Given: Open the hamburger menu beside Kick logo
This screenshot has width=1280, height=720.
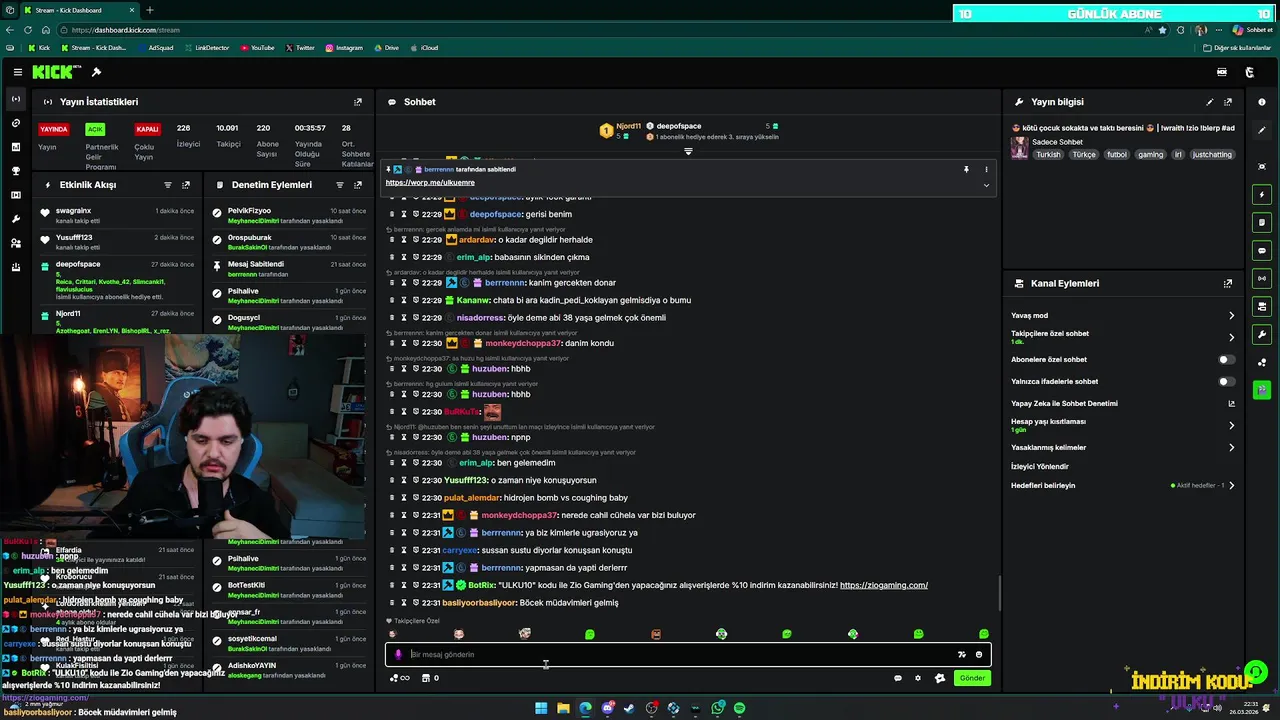Looking at the screenshot, I should coord(17,72).
